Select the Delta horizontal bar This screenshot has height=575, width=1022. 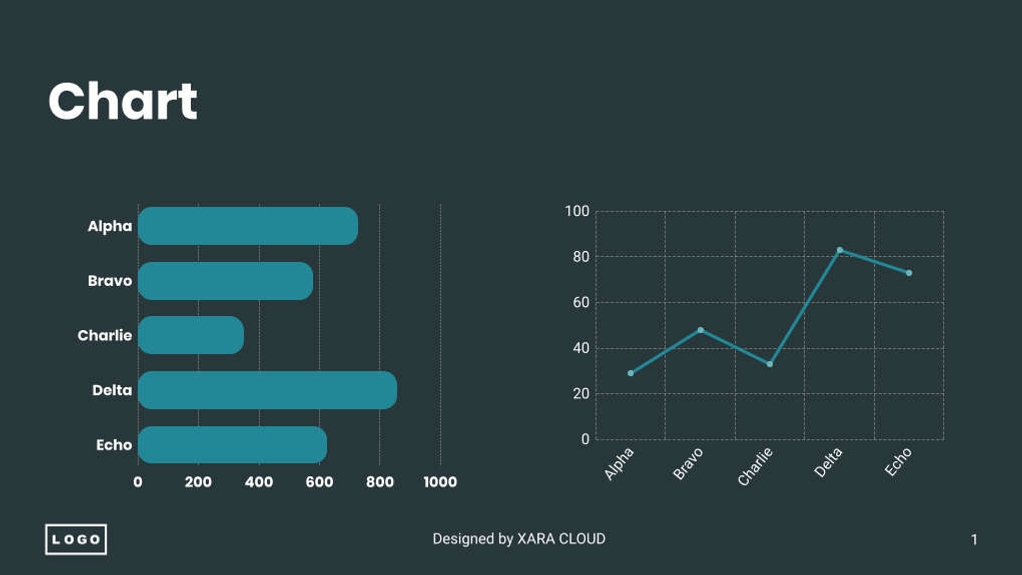pos(267,390)
